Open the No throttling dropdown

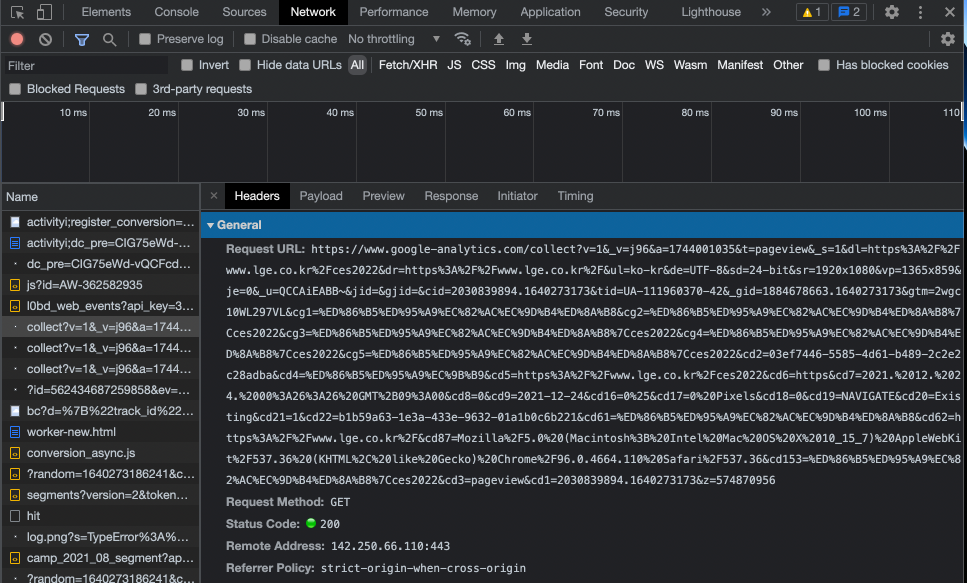click(394, 39)
